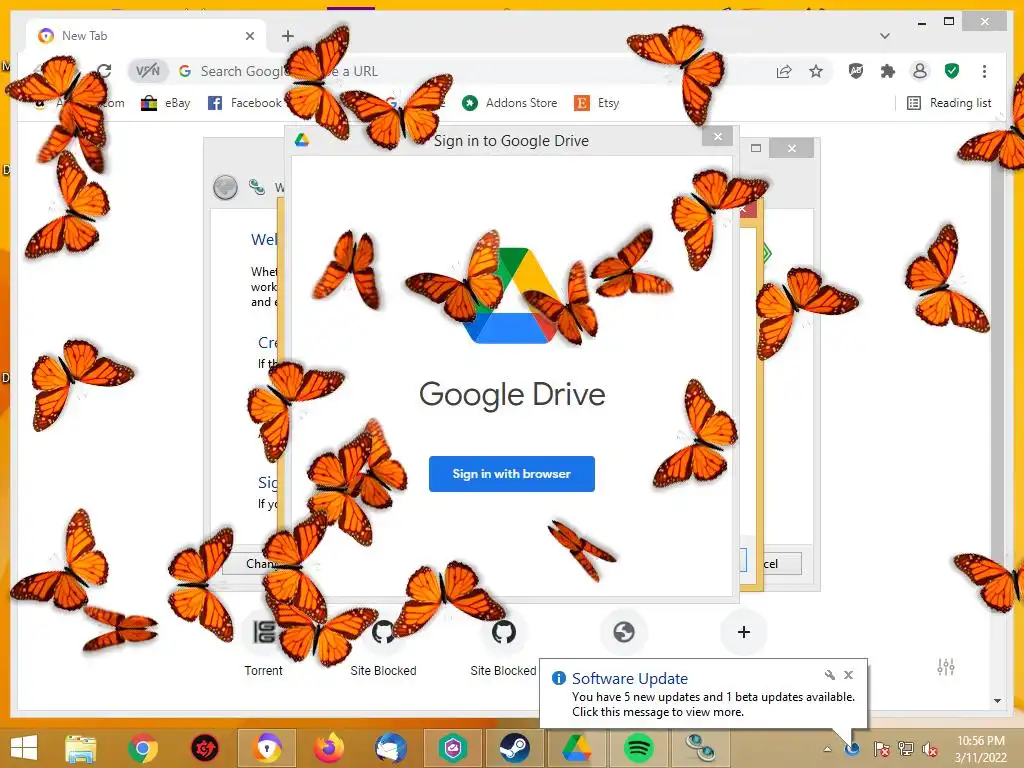
Task: Open the Facebook bookmark
Action: tap(244, 103)
